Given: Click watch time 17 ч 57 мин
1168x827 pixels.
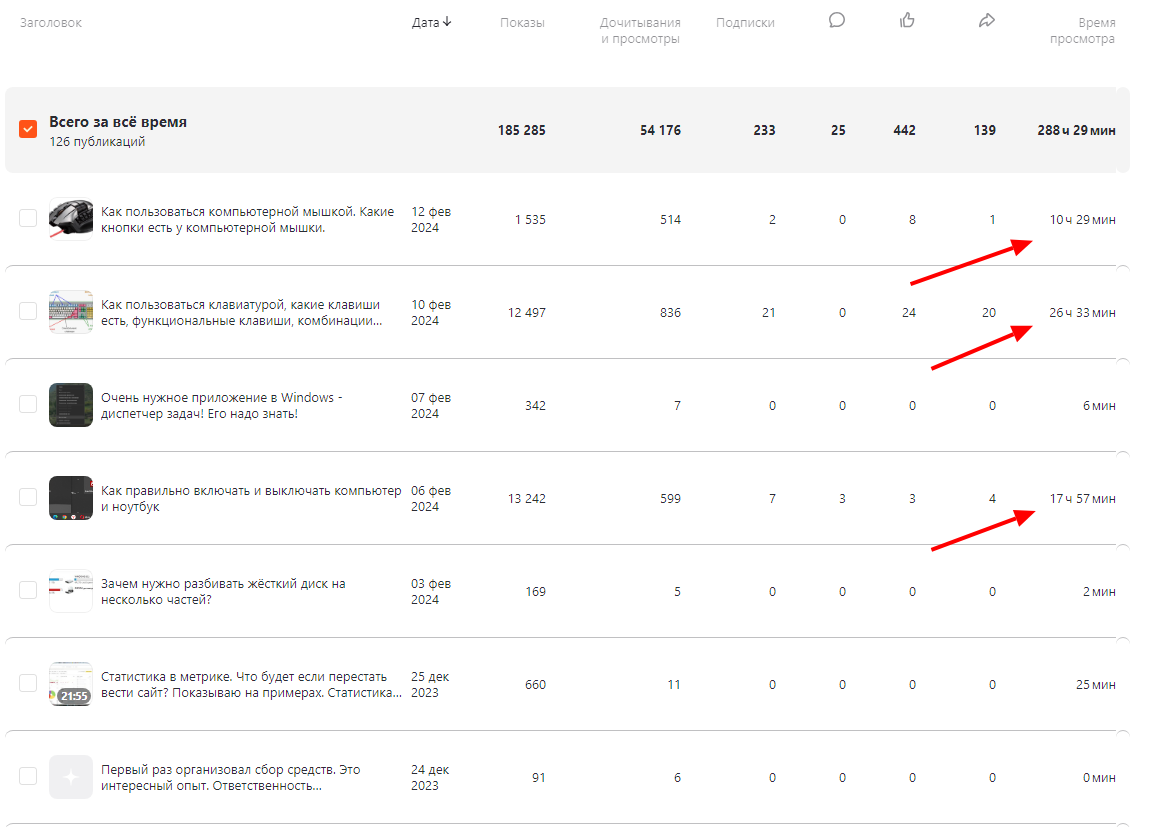Looking at the screenshot, I should (1082, 498).
